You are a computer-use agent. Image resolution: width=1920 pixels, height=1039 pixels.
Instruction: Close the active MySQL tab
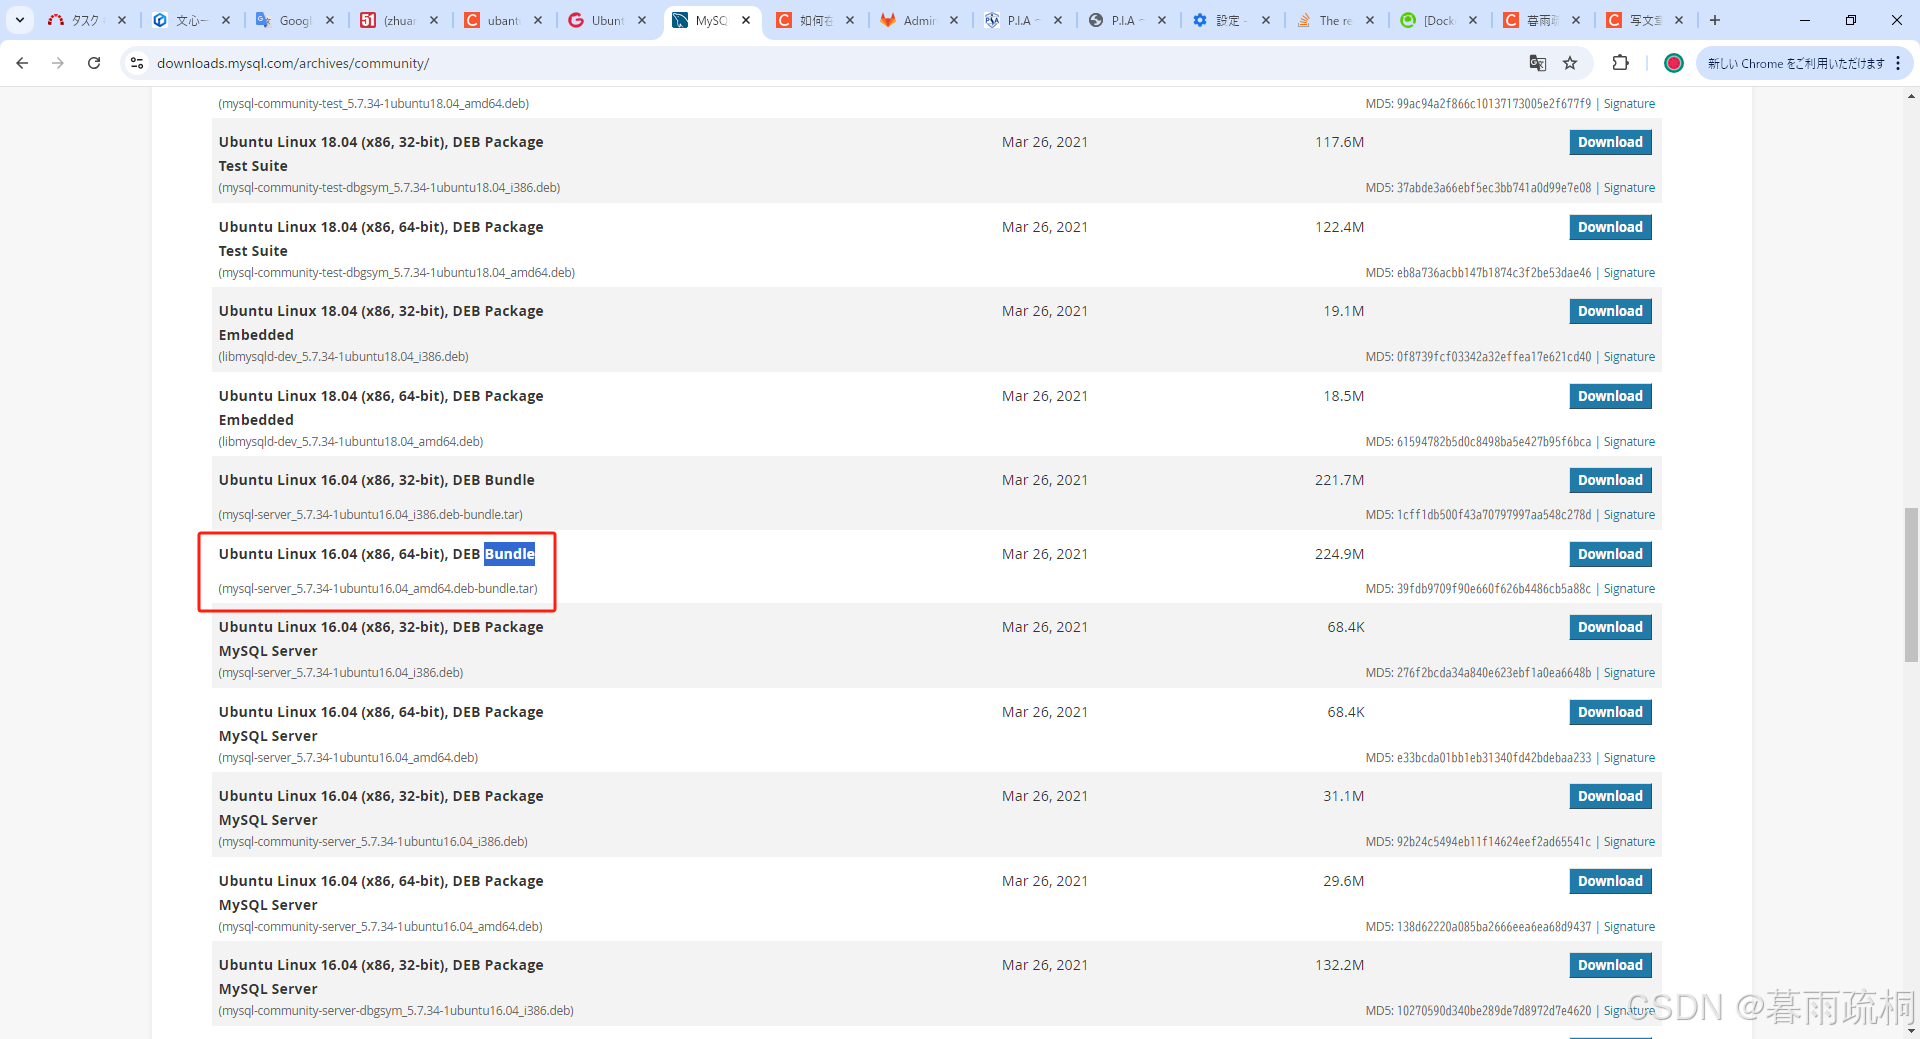(746, 20)
